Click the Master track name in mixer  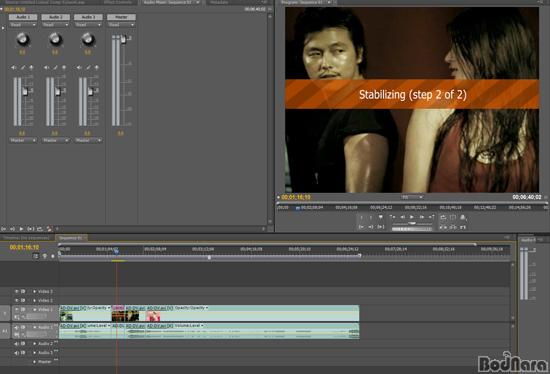121,17
